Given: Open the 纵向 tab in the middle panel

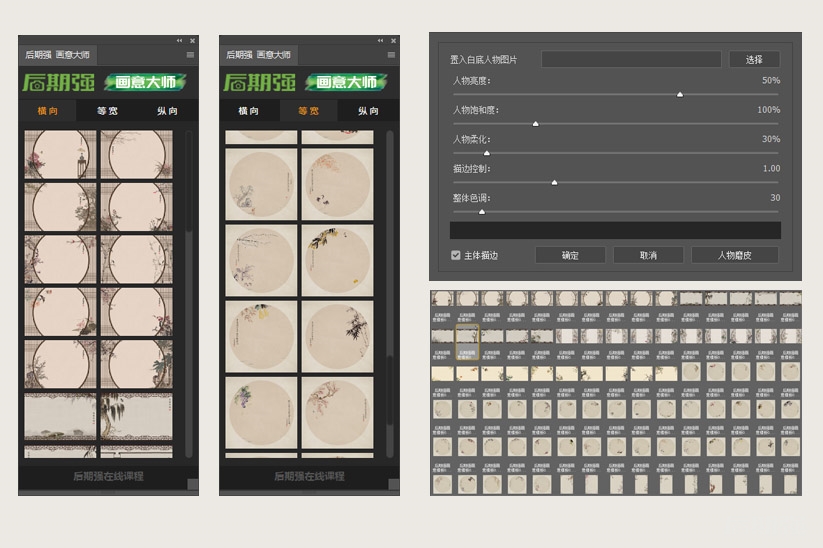Looking at the screenshot, I should pos(368,111).
